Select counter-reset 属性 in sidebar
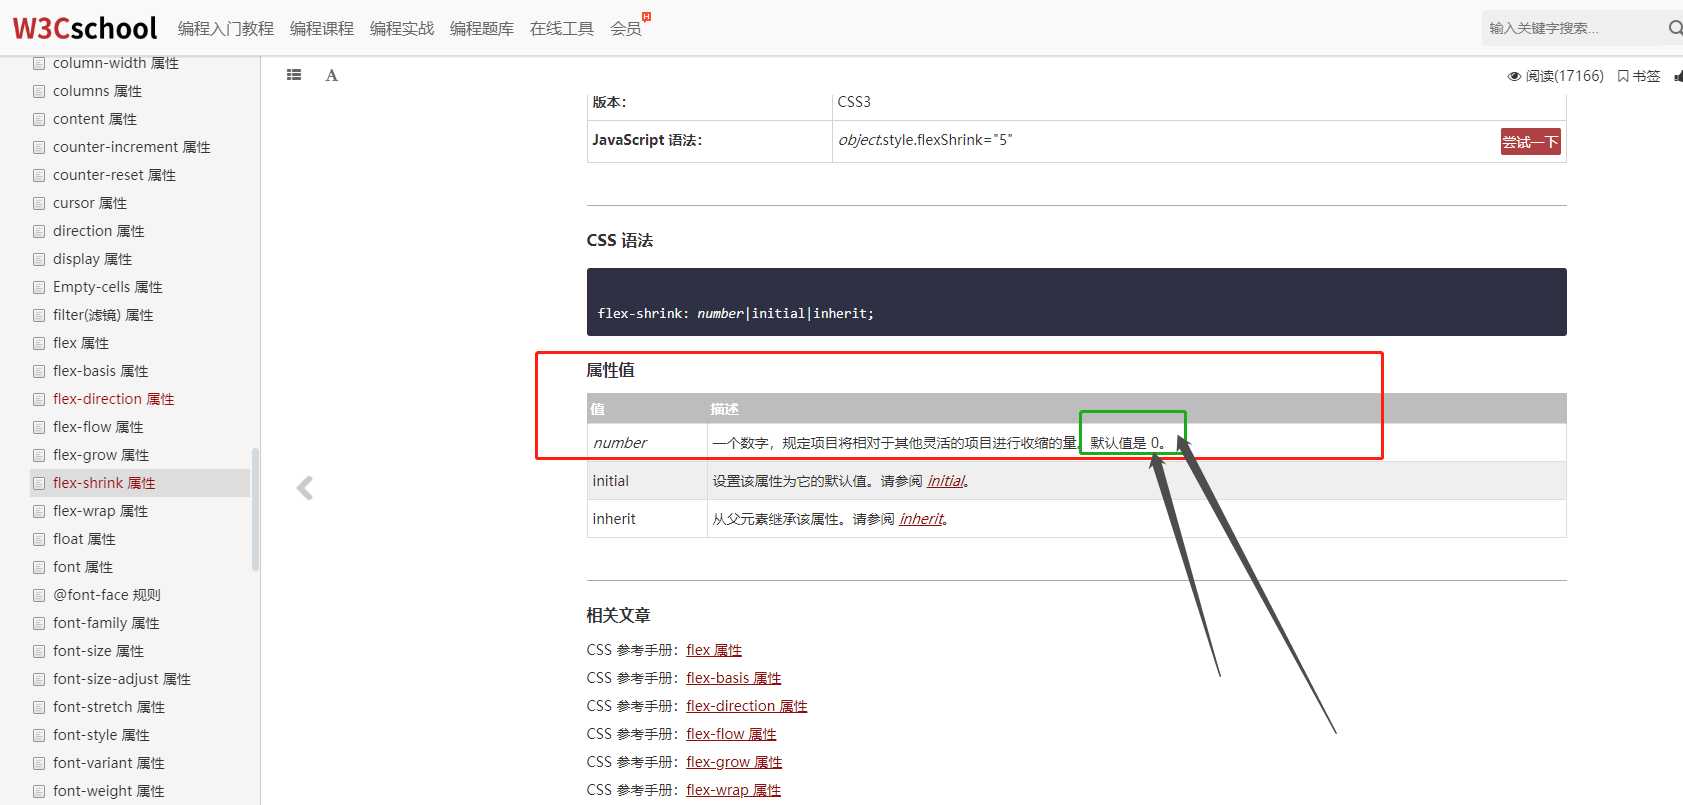1683x805 pixels. point(114,175)
